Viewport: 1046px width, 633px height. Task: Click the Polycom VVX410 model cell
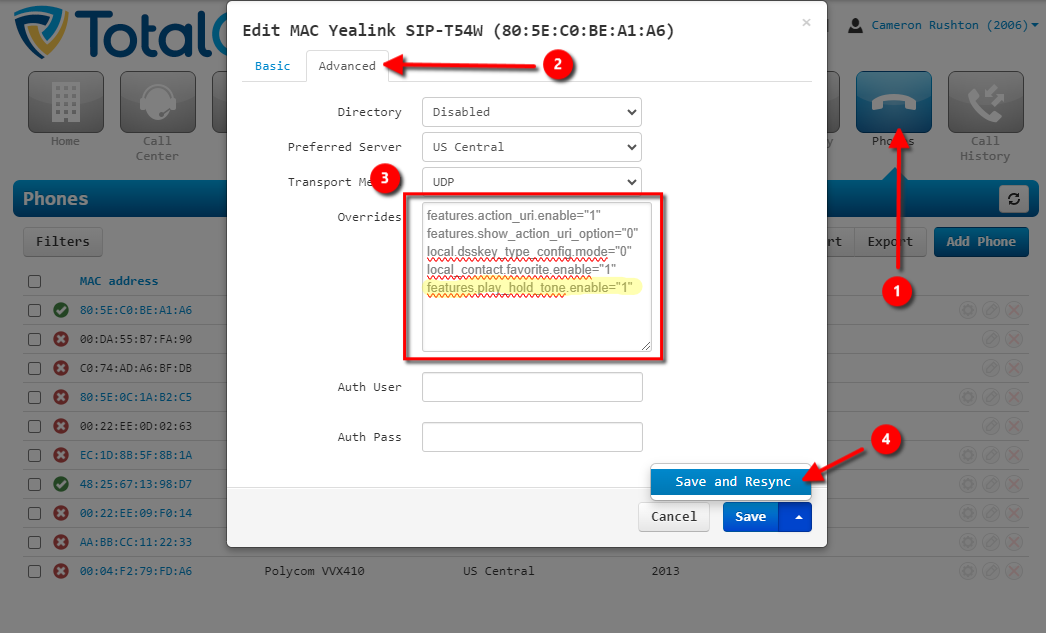314,572
